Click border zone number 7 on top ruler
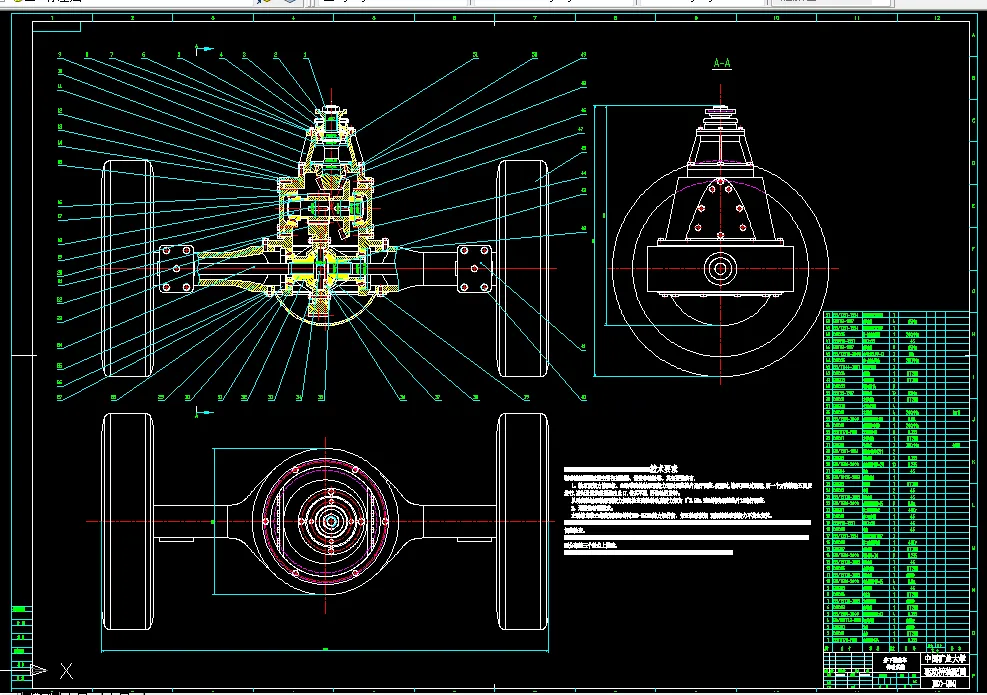The image size is (987, 695). [534, 18]
